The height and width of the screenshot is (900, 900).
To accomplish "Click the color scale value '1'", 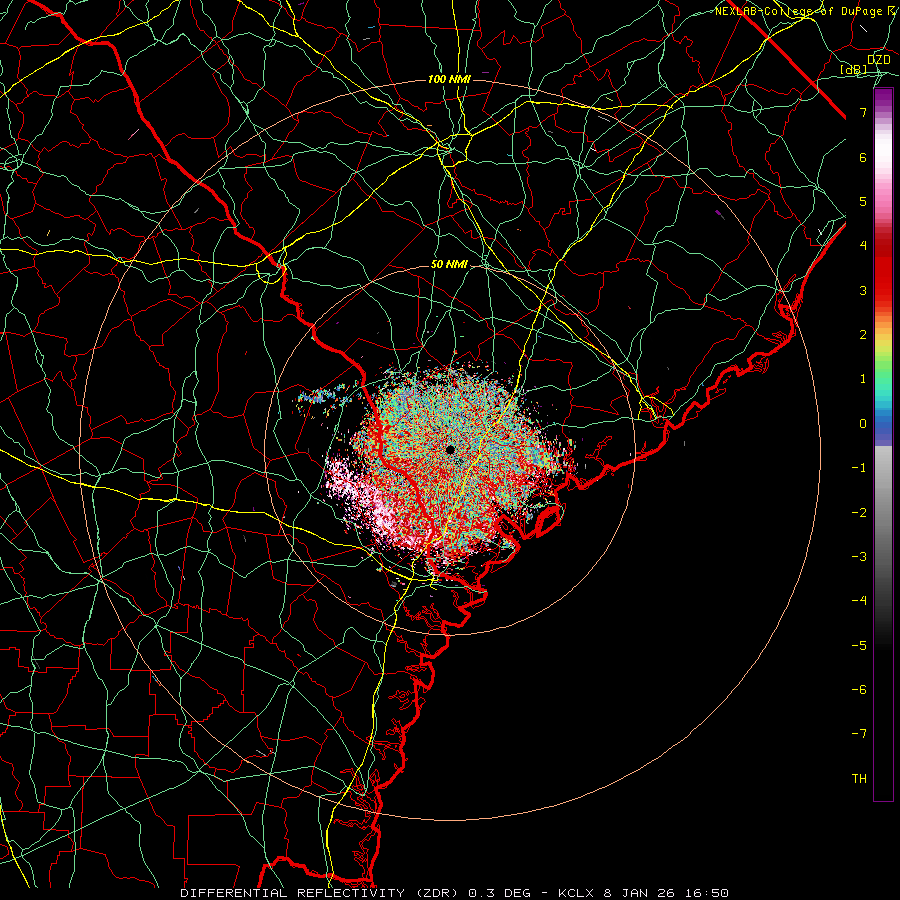I will click(863, 379).
